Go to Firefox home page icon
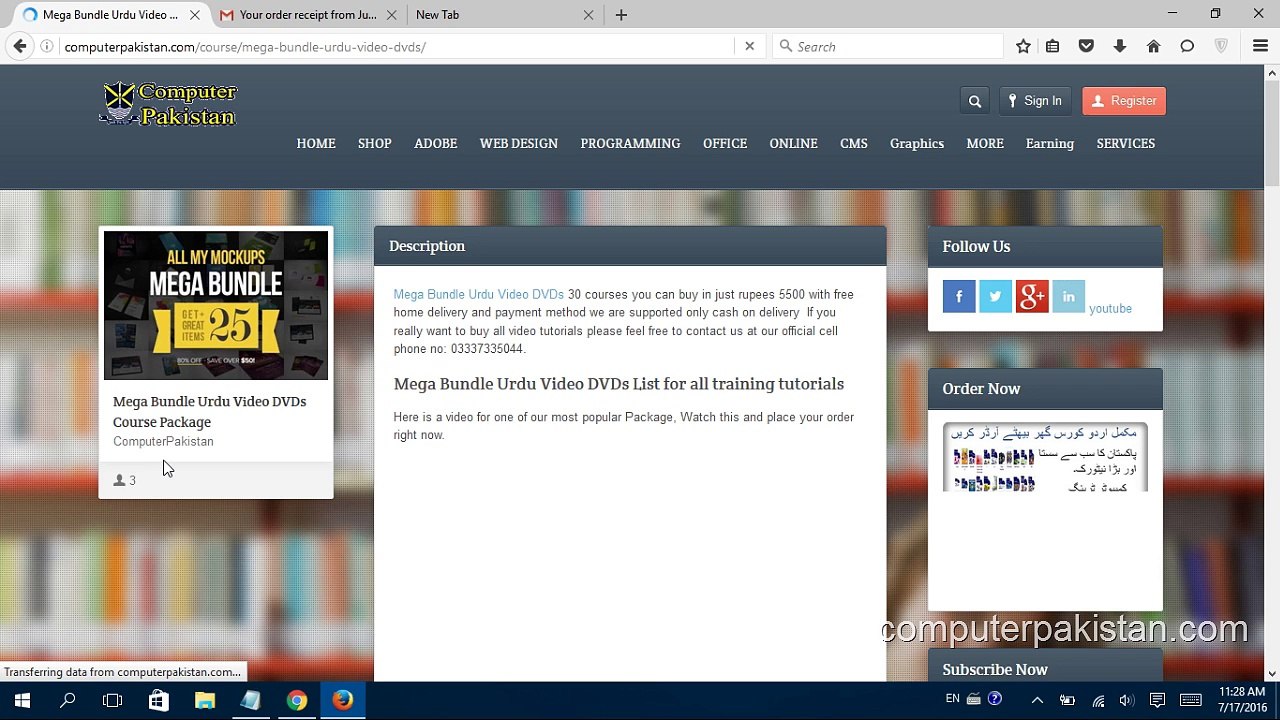Viewport: 1280px width, 720px height. pos(1153,46)
